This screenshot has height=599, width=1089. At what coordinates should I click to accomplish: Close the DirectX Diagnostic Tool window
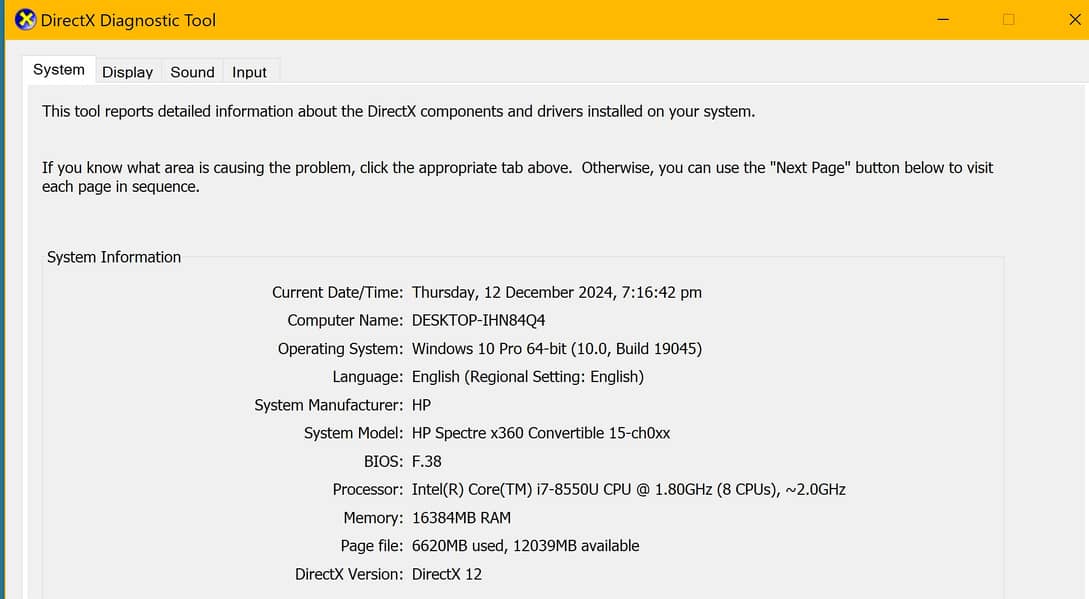coord(1075,20)
